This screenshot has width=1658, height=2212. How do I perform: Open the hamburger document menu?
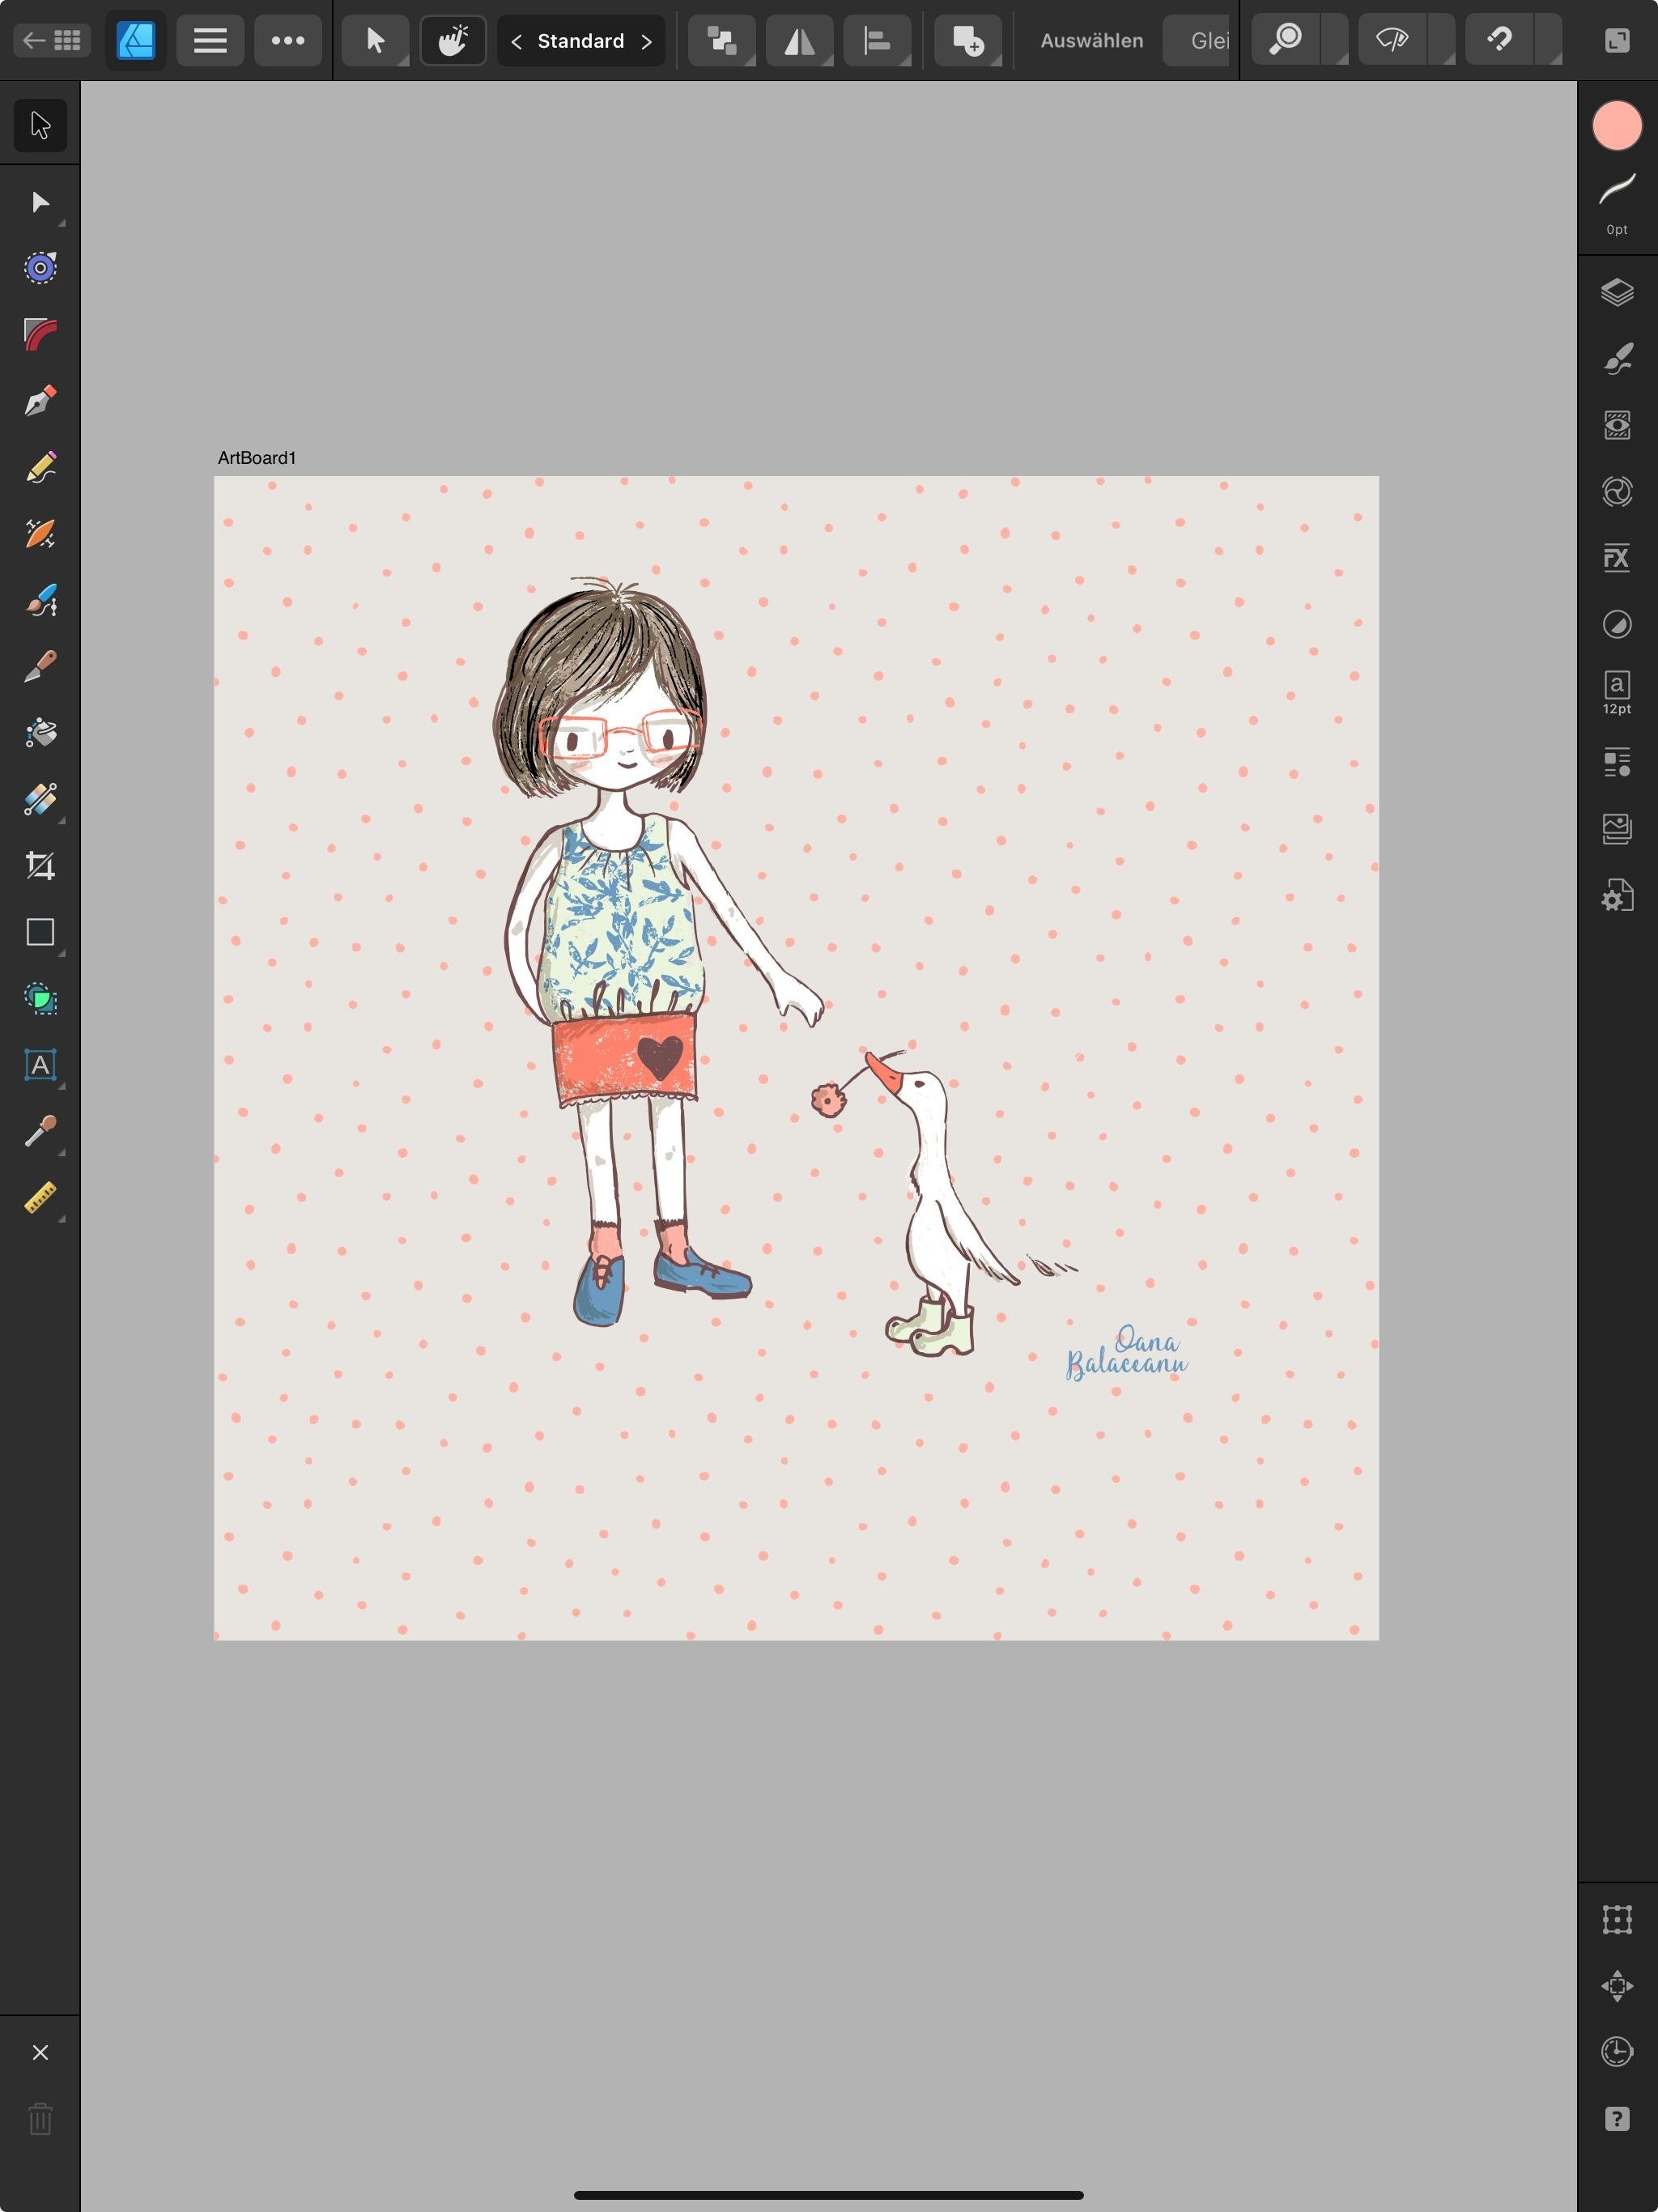pos(210,41)
